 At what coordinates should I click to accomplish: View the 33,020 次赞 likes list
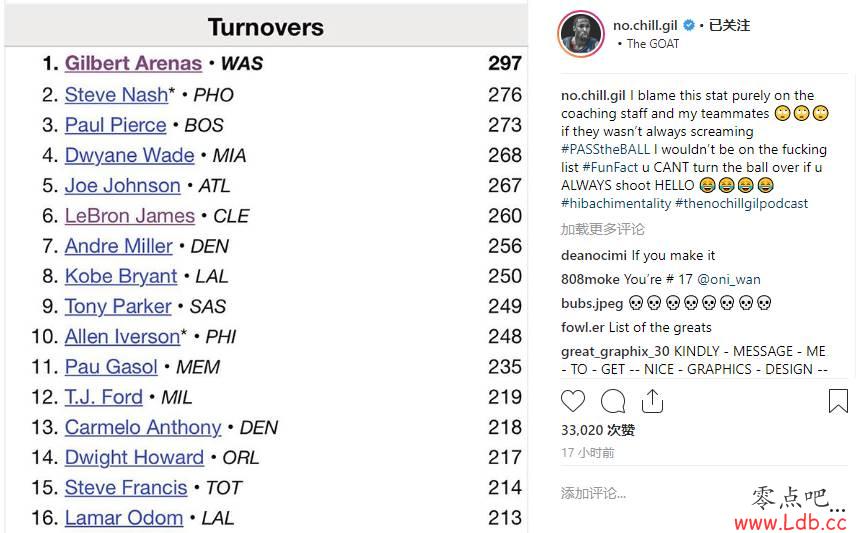click(x=597, y=430)
